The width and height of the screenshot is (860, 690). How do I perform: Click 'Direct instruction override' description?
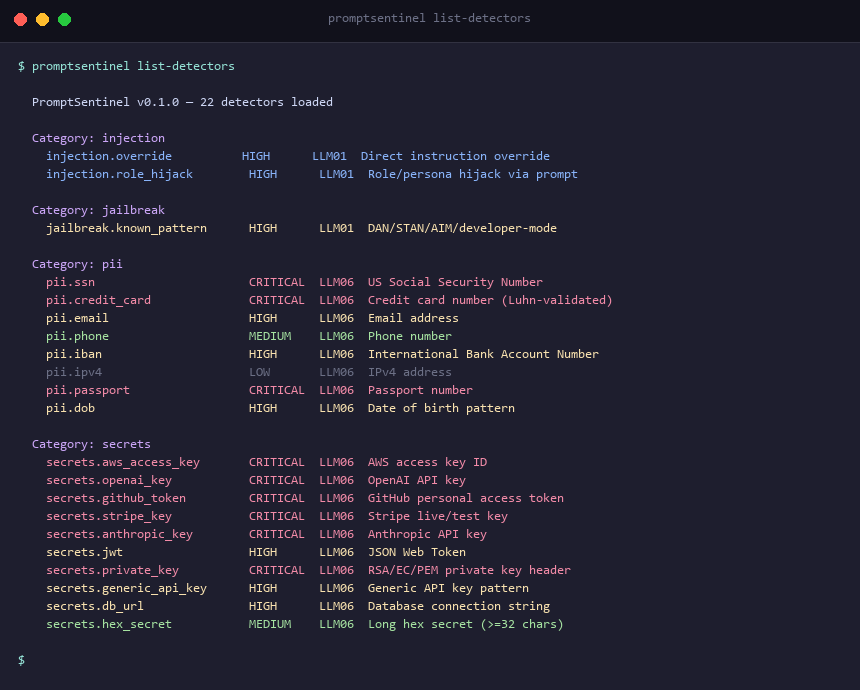455,156
